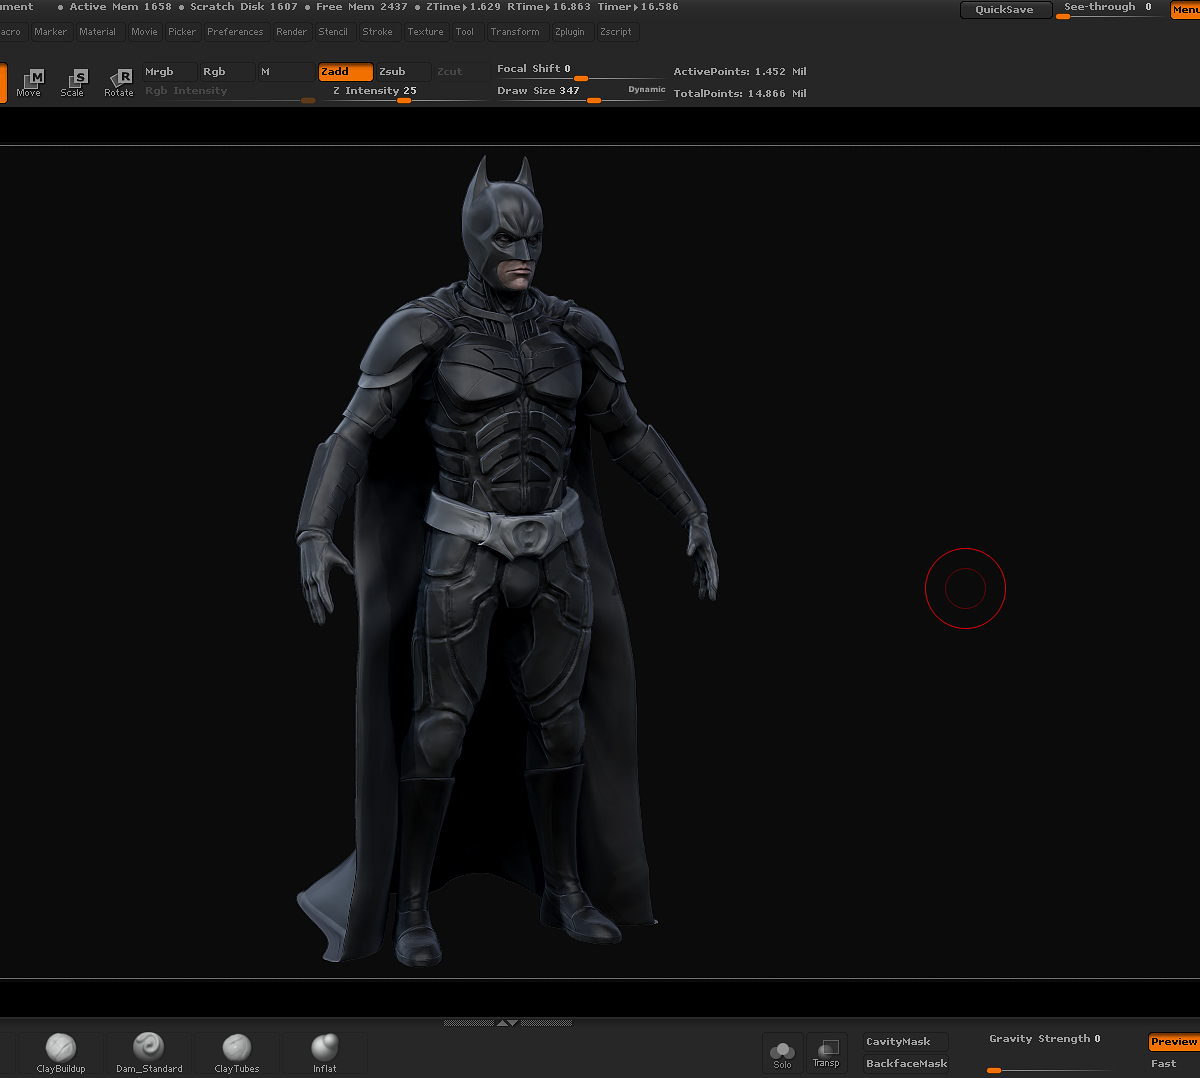Pick the ClayBuildup brush
Image resolution: width=1200 pixels, height=1078 pixels.
tap(61, 1053)
